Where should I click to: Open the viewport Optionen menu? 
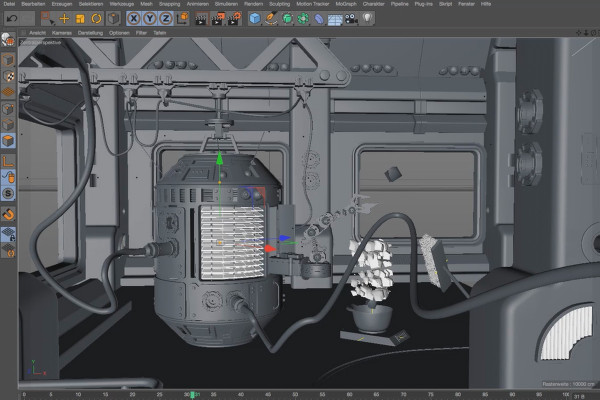(x=119, y=33)
